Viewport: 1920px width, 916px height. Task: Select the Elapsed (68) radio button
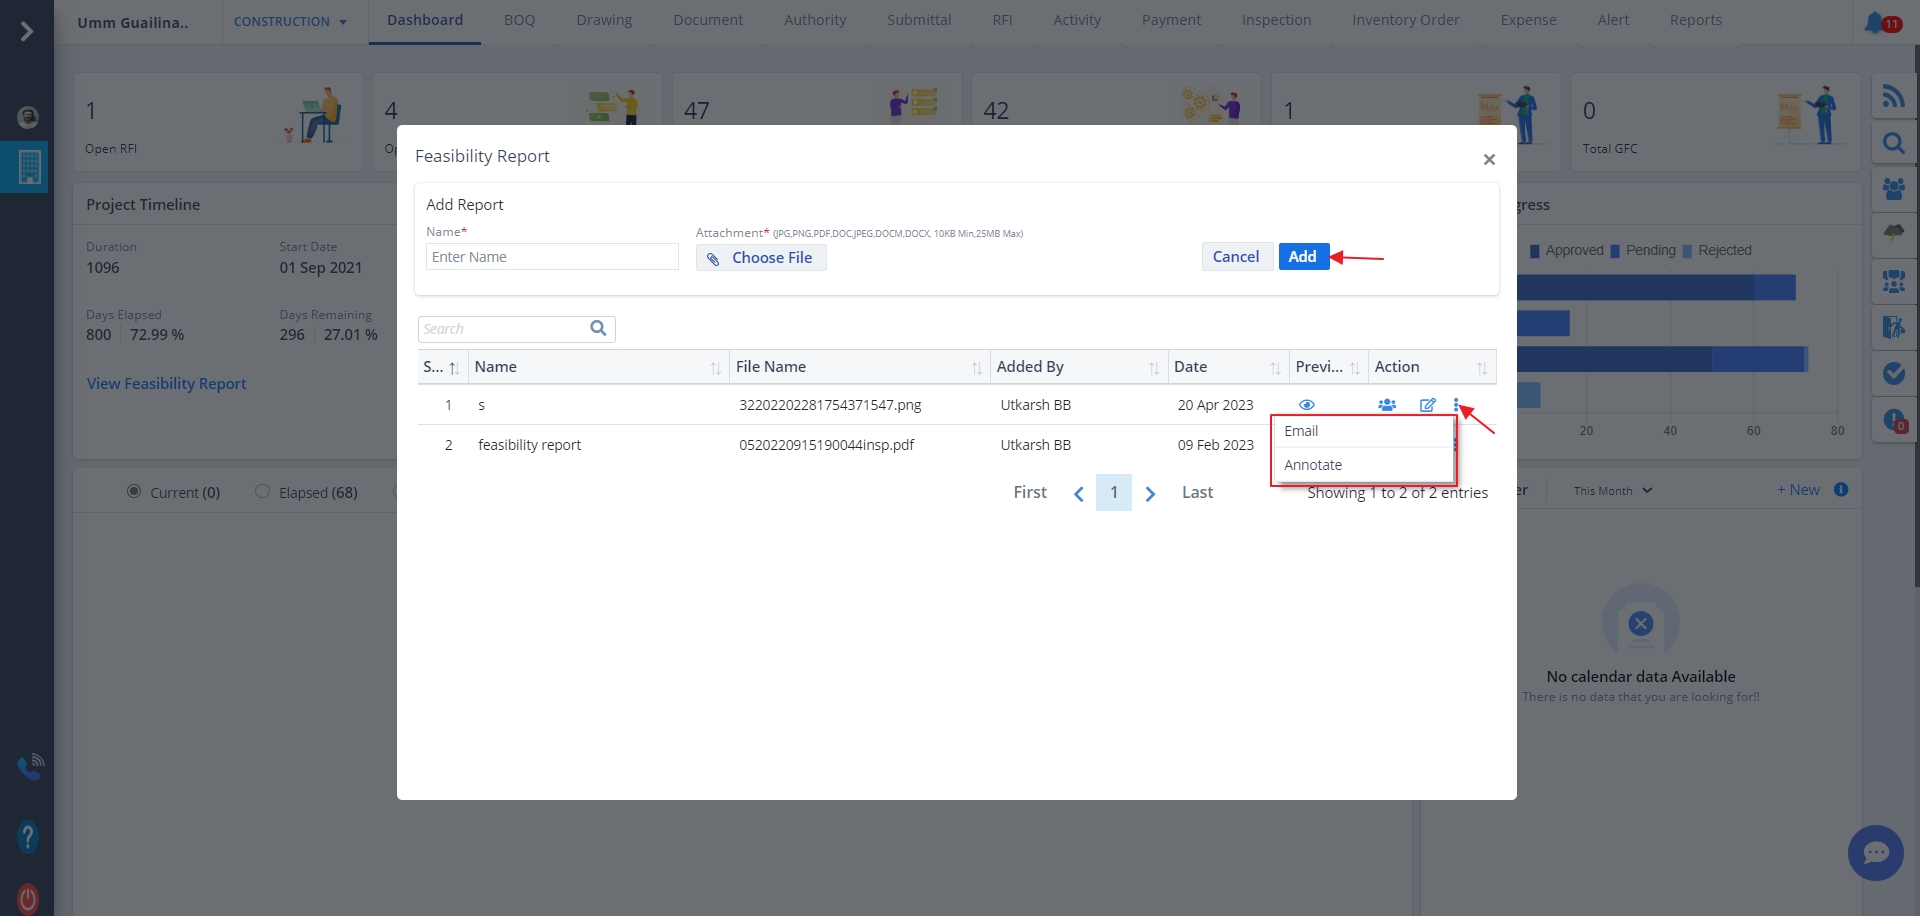coord(263,492)
